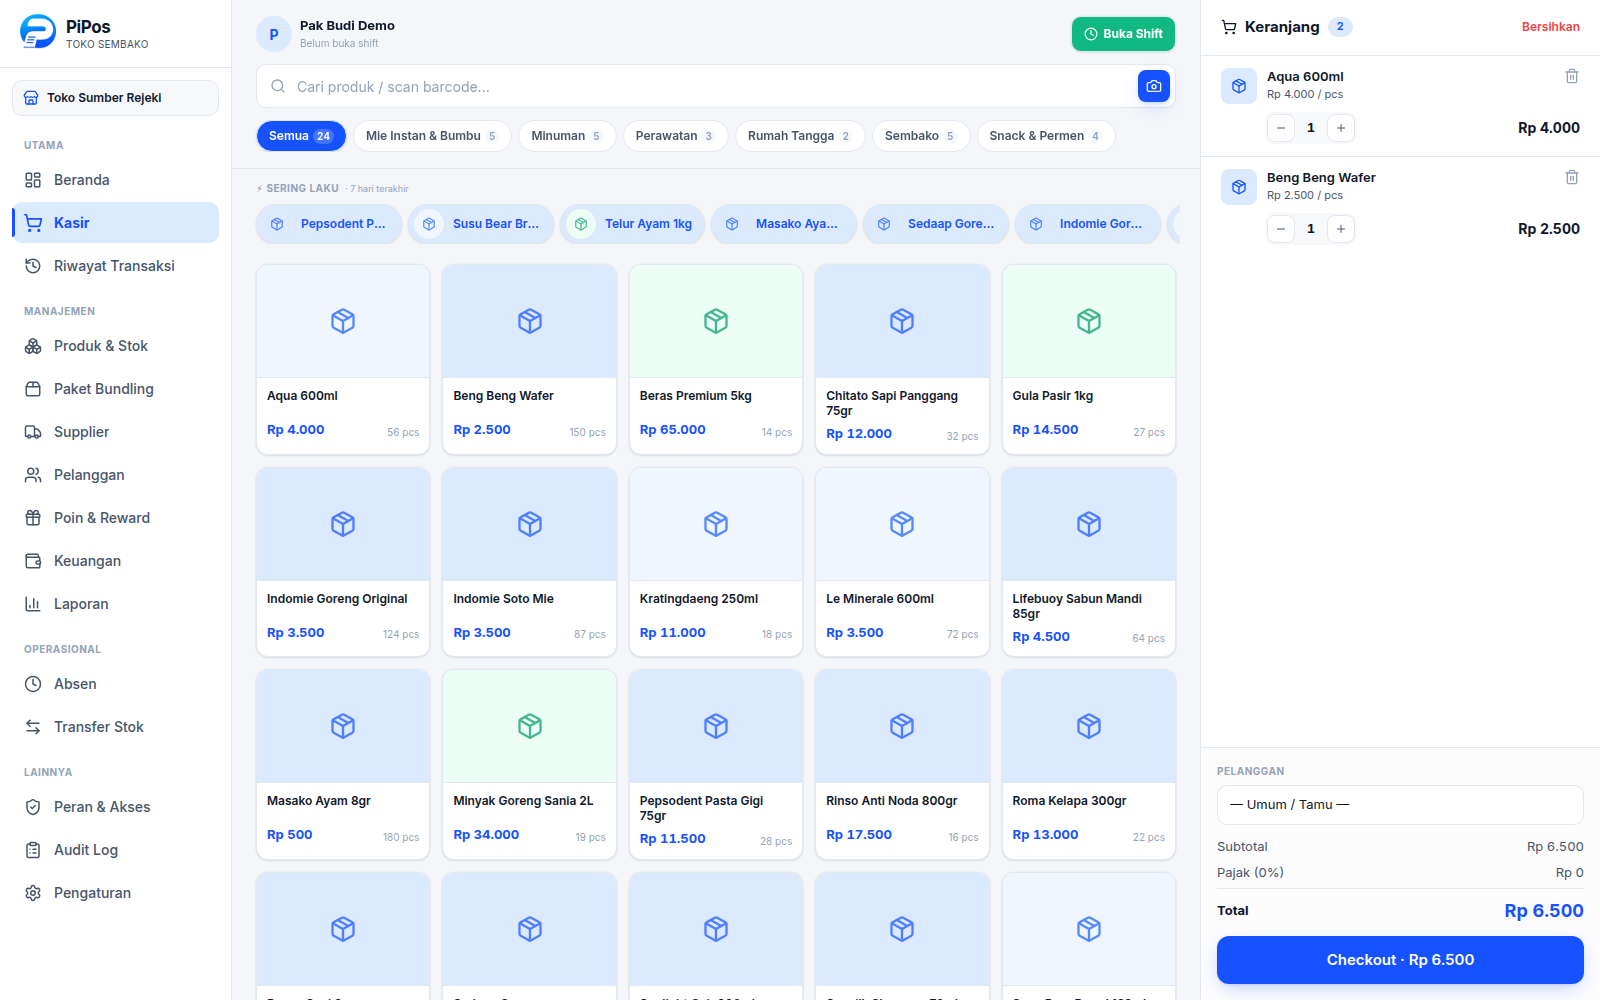Filter by Perawatan category
Viewport: 1600px width, 1000px height.
[x=675, y=136]
